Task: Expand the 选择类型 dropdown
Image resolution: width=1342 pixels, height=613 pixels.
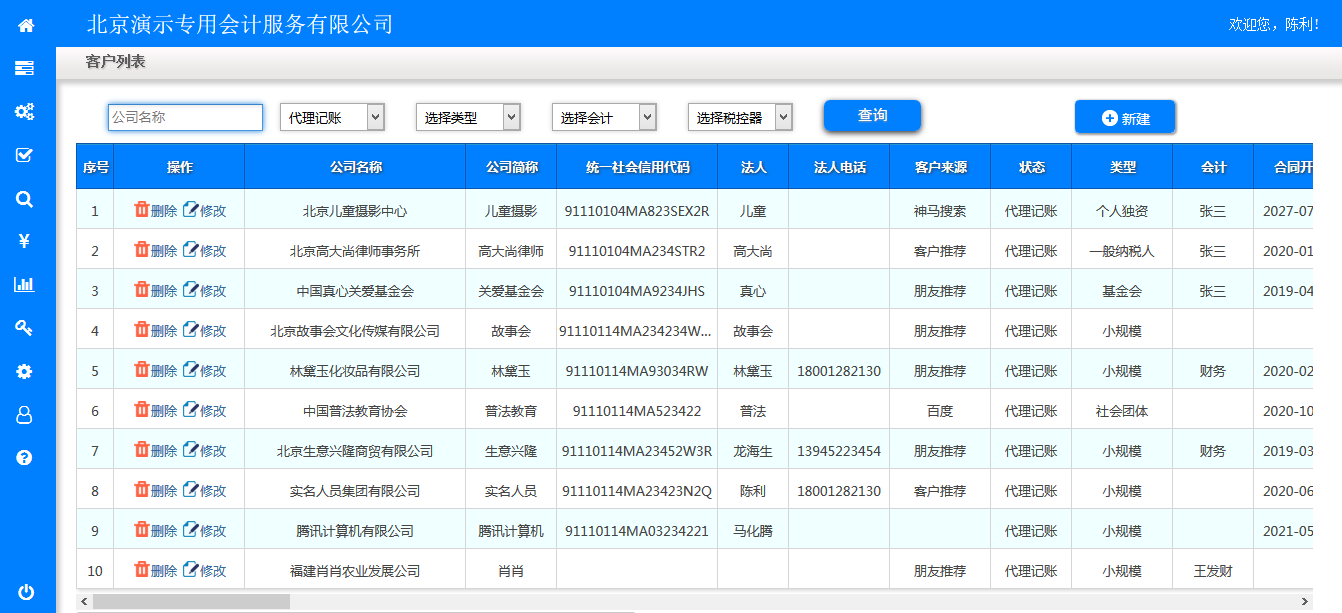Action: (467, 117)
